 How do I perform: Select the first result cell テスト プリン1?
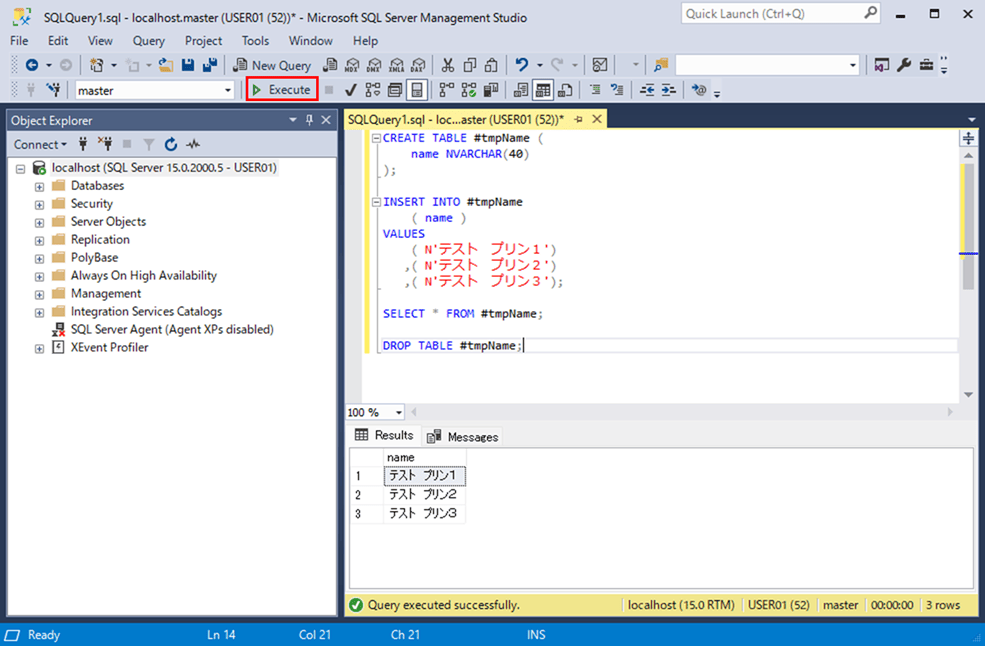(425, 476)
